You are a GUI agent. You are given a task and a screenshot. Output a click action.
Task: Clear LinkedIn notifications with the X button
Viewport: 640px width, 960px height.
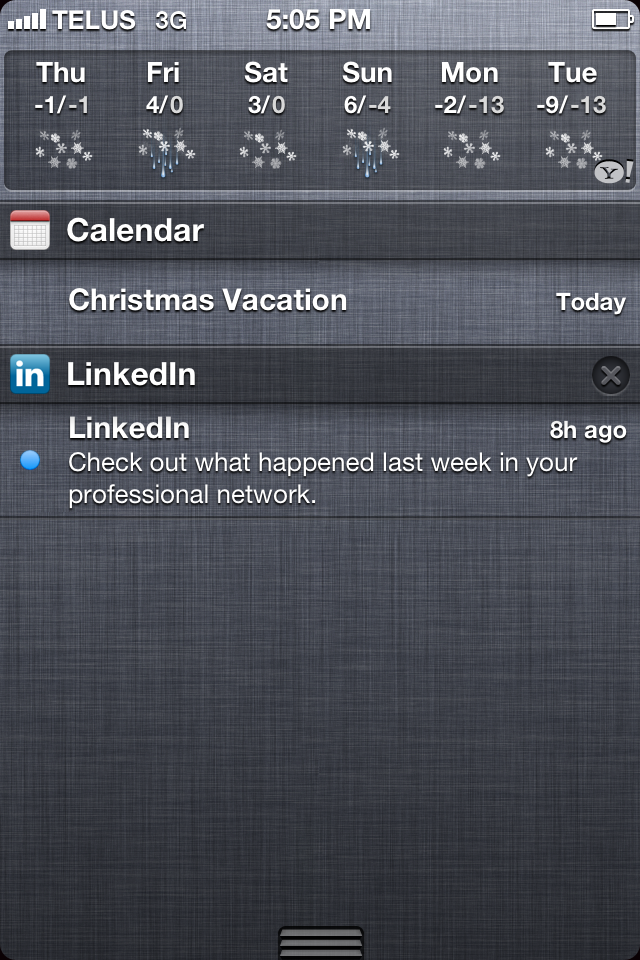[610, 375]
